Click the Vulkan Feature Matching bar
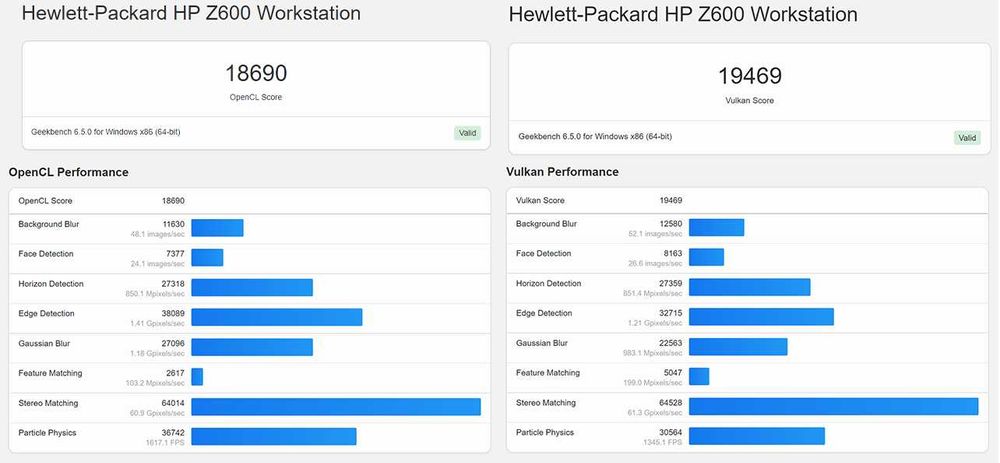Viewport: 1000px width, 463px height. [699, 376]
